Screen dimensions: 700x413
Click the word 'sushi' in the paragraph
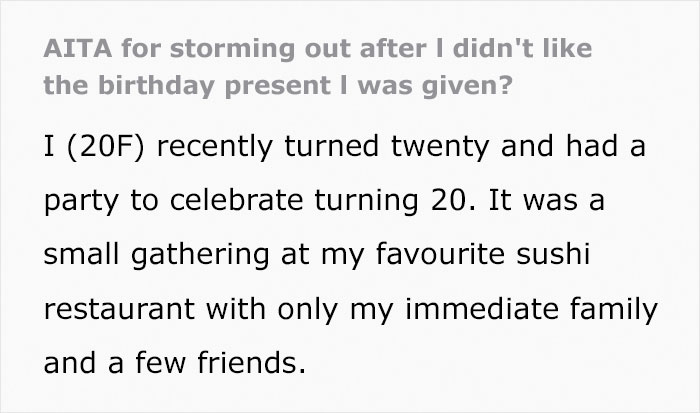[554, 254]
